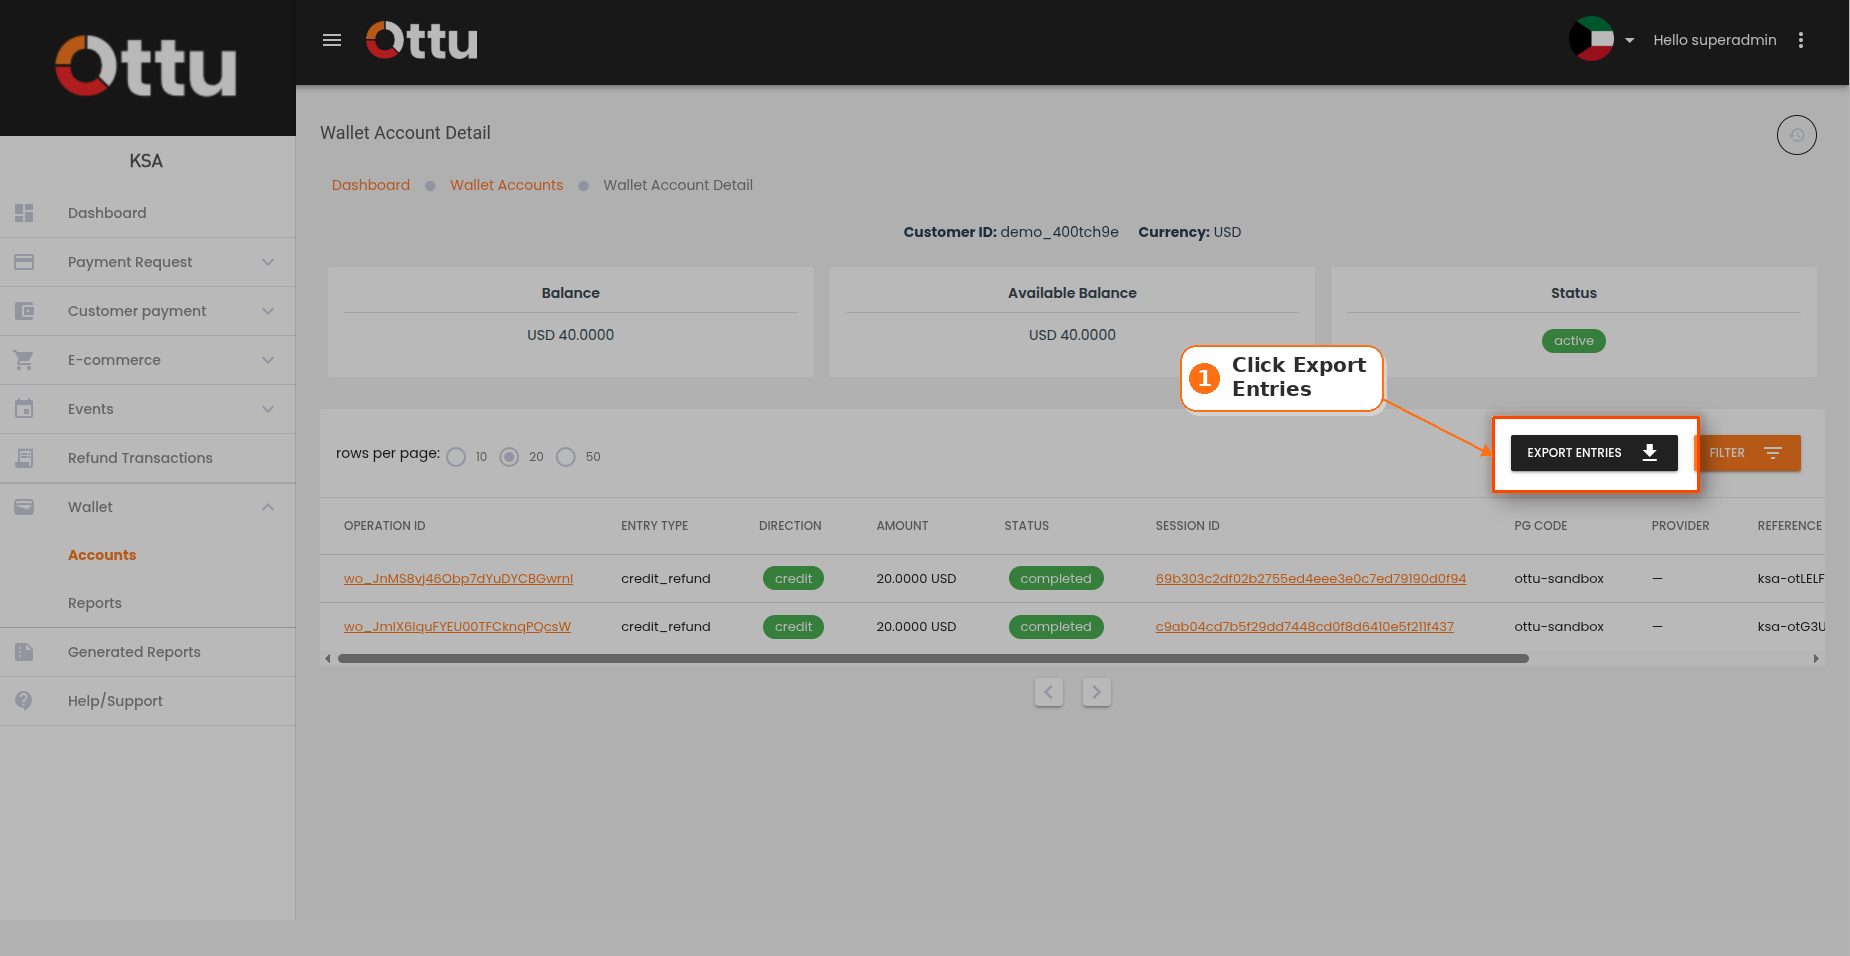The height and width of the screenshot is (956, 1850).
Task: Click scrollbar left arrow of the table
Action: click(328, 659)
